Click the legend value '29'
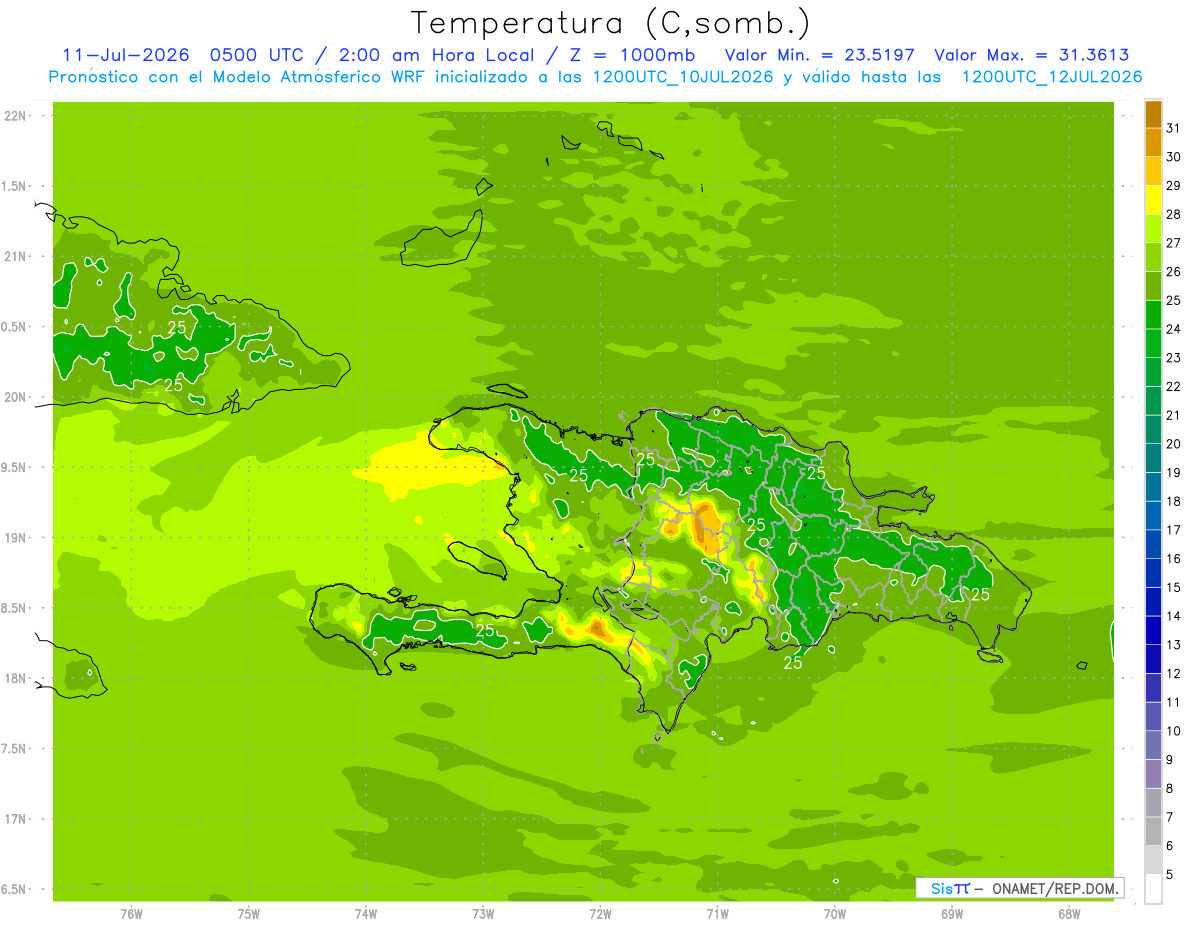 pyautogui.click(x=1173, y=185)
